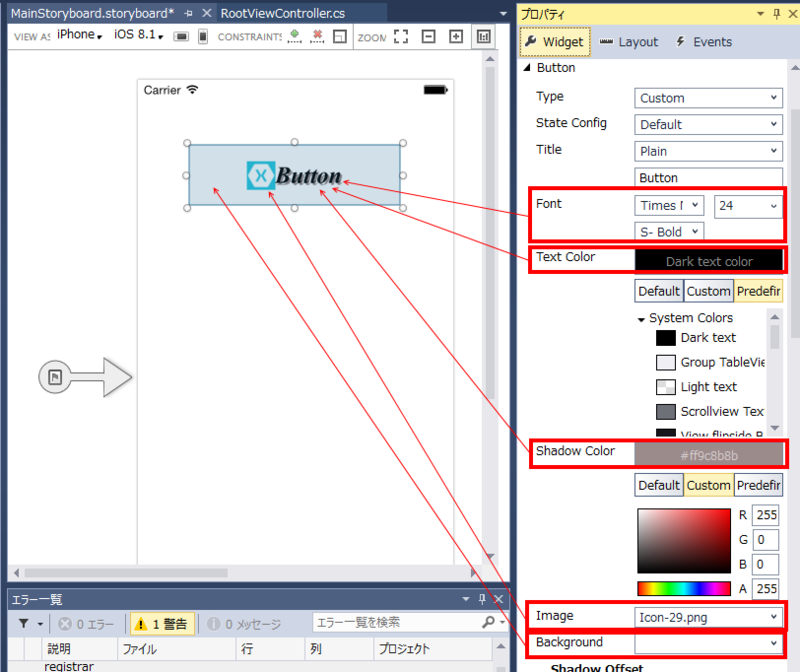The width and height of the screenshot is (800, 672).
Task: Close the MainStoryboard.storyboard tab
Action: click(x=207, y=13)
